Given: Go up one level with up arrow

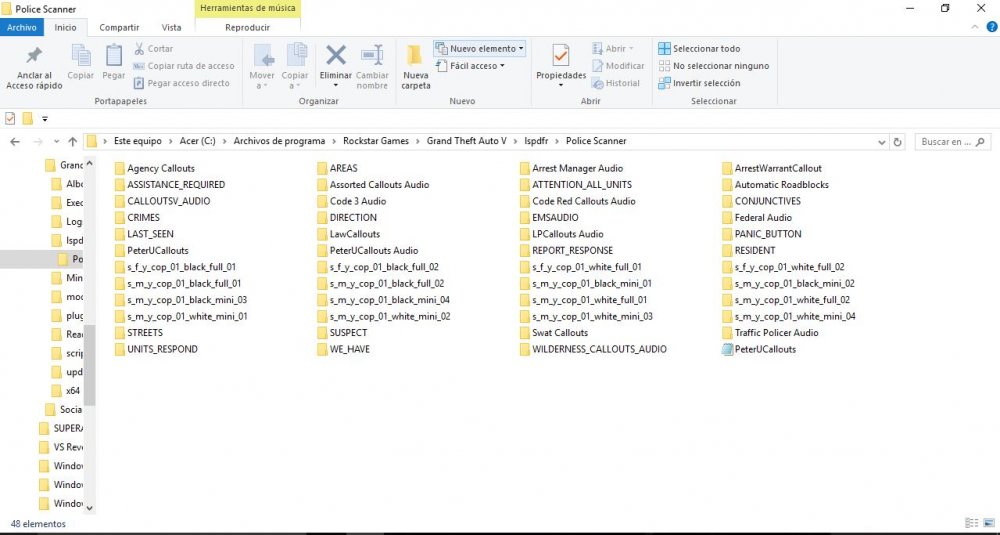Looking at the screenshot, I should click(x=72, y=142).
